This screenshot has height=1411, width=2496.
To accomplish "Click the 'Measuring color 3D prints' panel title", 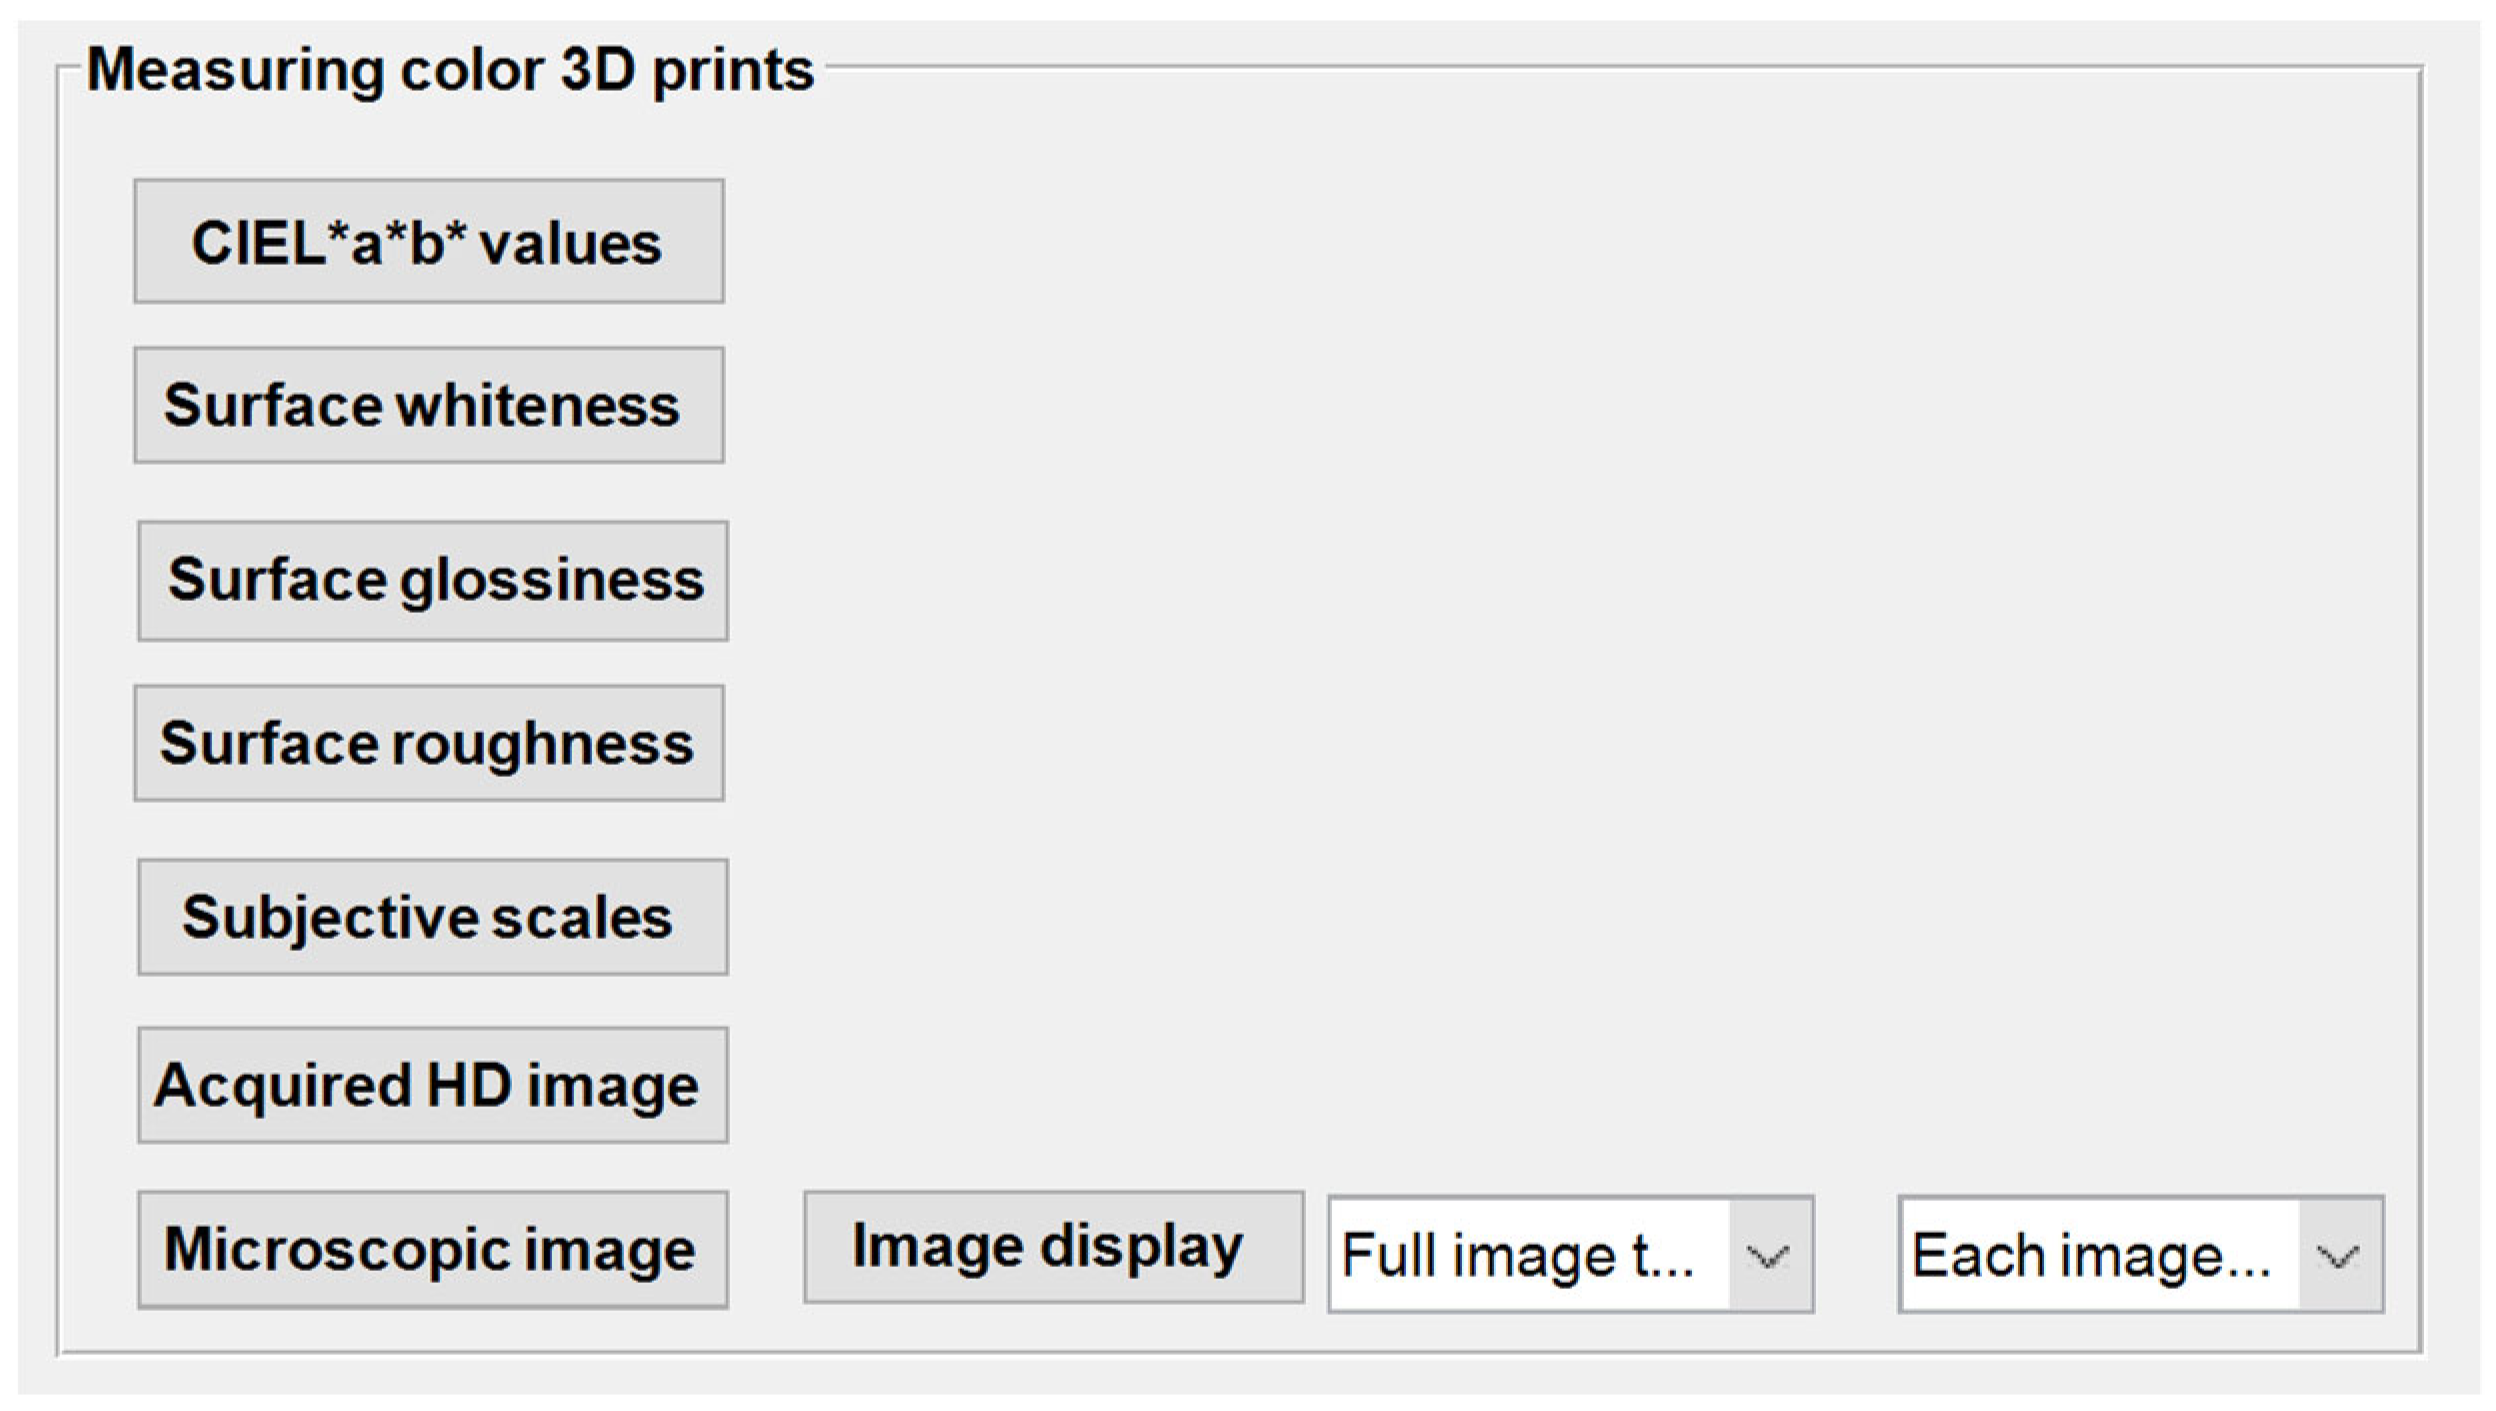I will (450, 70).
